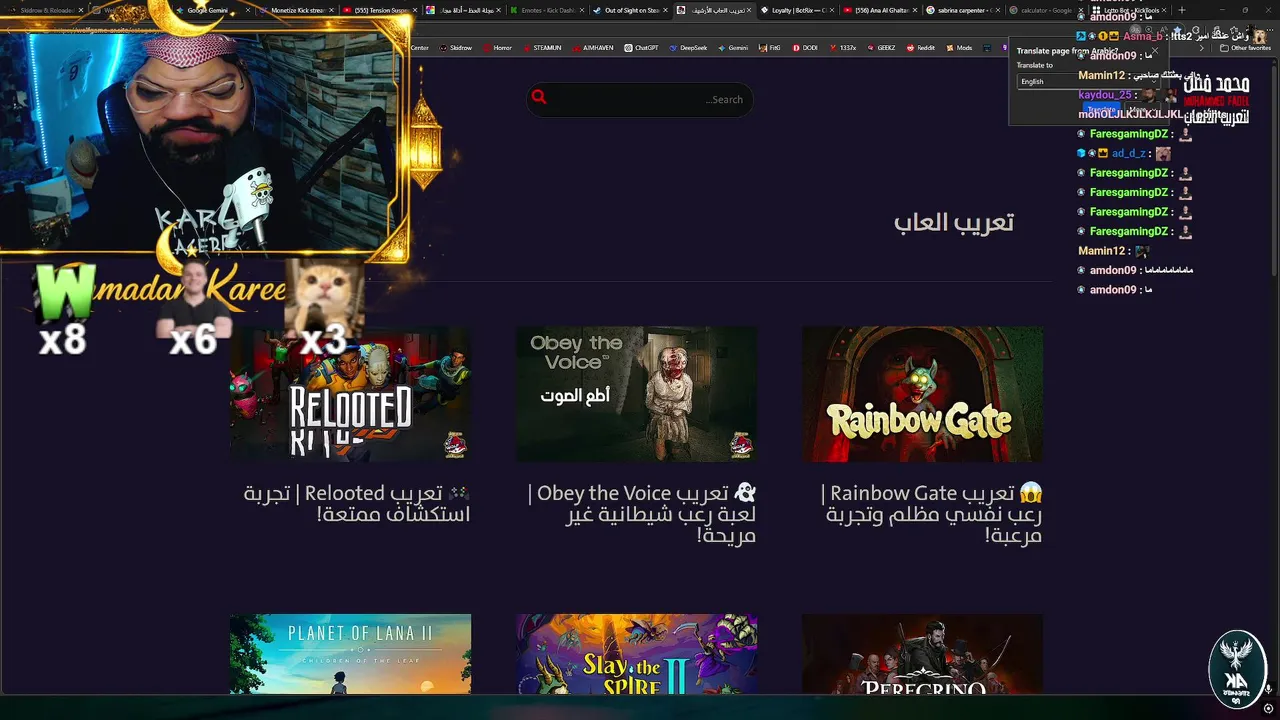Open the AIMHAVEN bookmark
The width and height of the screenshot is (1280, 720).
coord(592,47)
